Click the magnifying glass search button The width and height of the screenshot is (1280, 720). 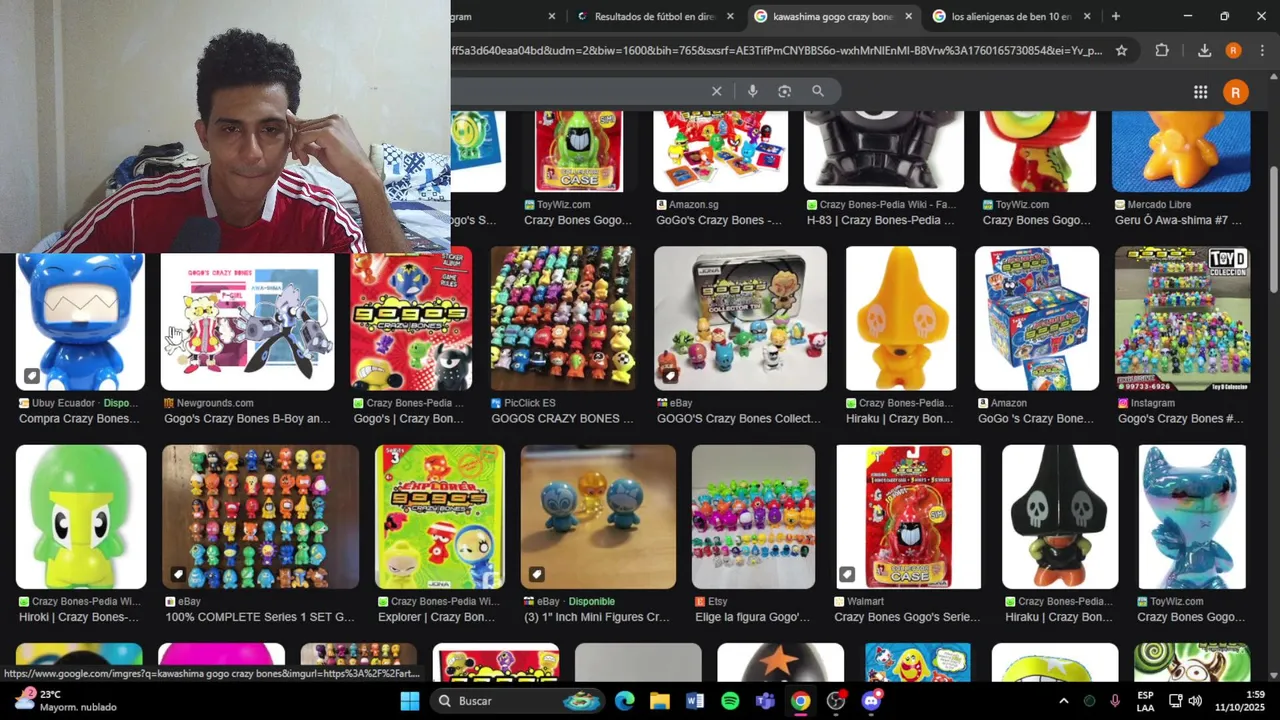click(818, 91)
